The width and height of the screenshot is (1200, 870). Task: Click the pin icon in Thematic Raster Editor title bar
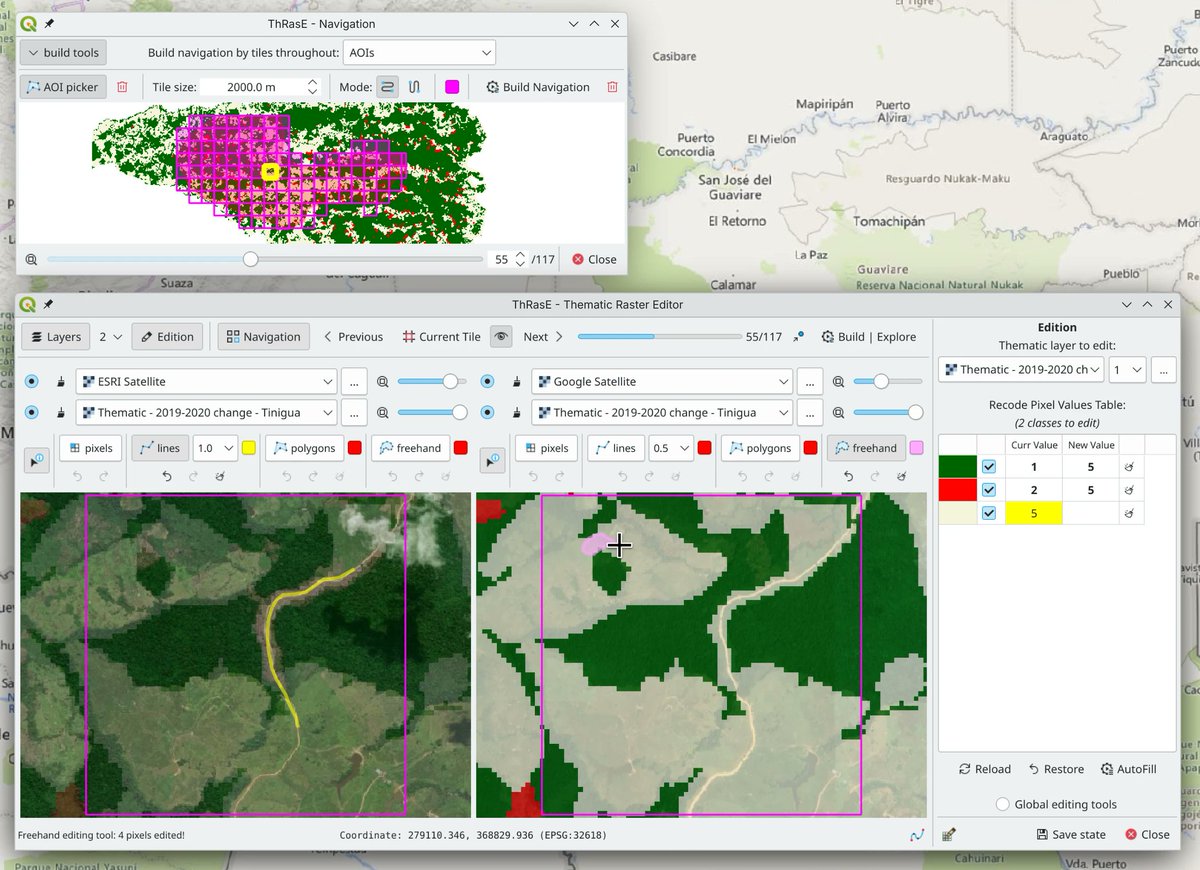48,305
